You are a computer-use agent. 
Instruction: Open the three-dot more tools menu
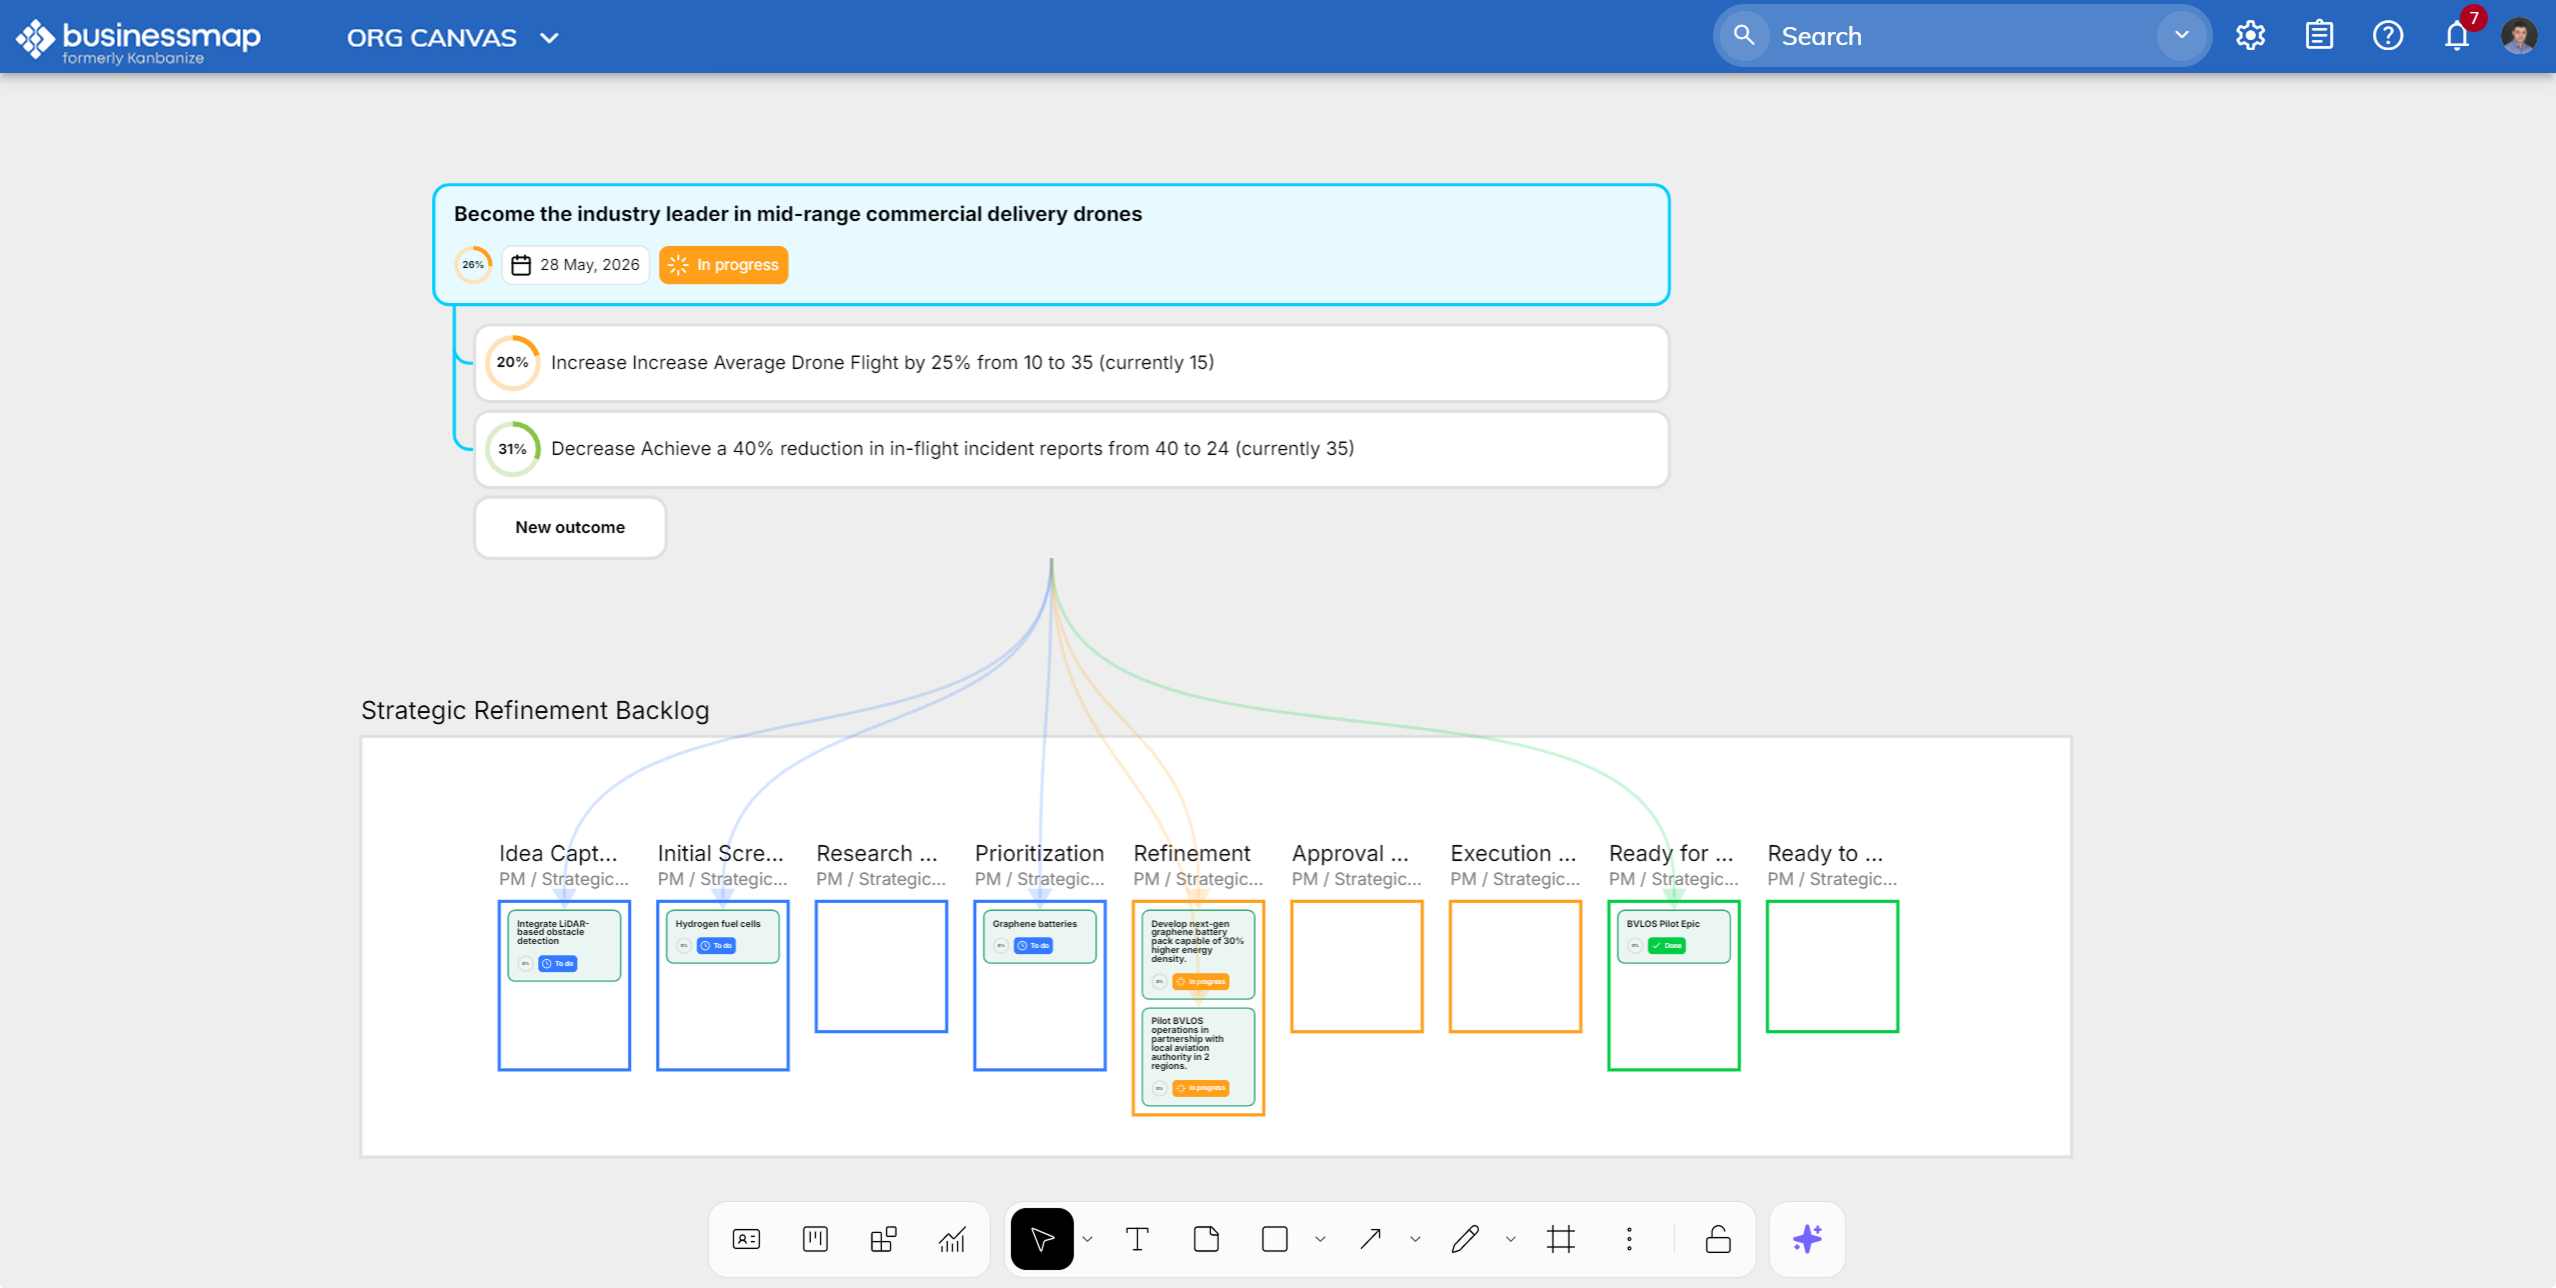point(1629,1240)
